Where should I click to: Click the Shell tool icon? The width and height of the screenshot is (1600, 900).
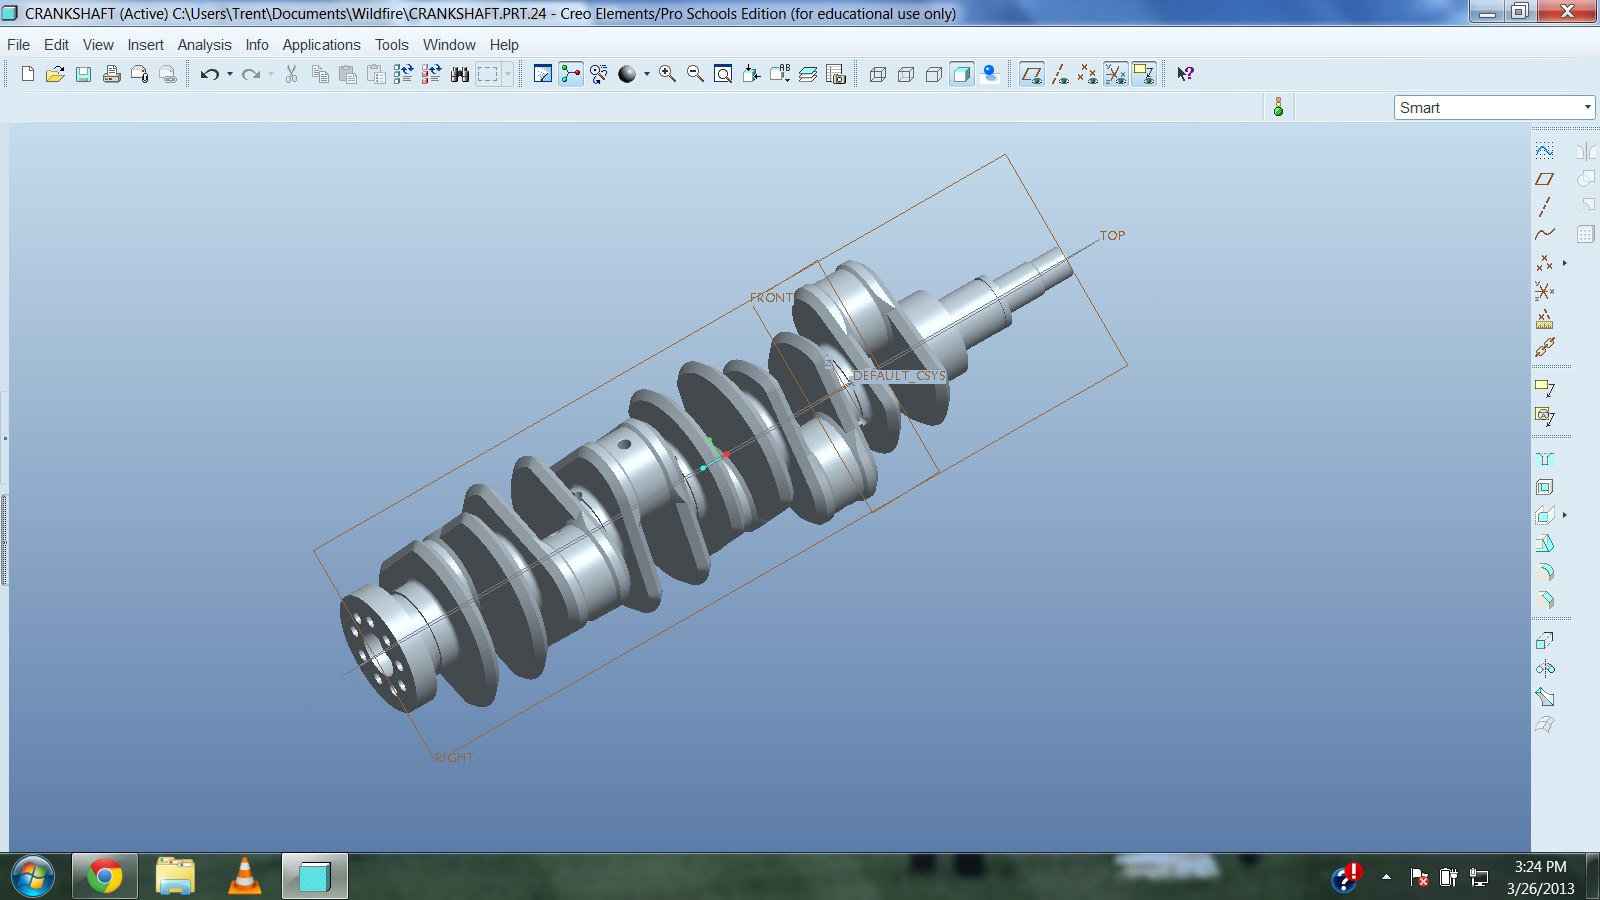[x=1545, y=487]
